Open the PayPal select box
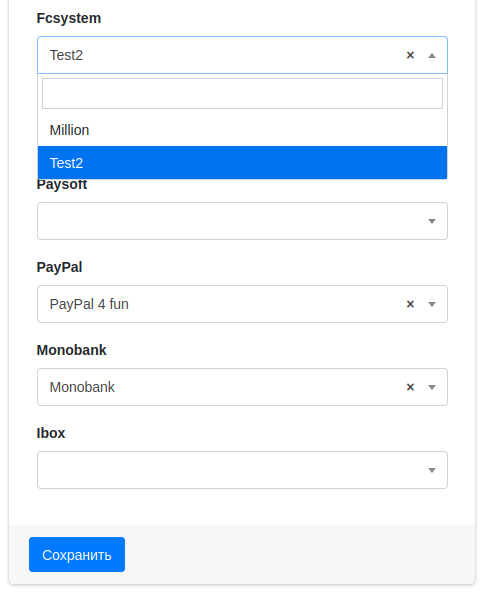Screen dimensions: 488x610 click(x=242, y=304)
